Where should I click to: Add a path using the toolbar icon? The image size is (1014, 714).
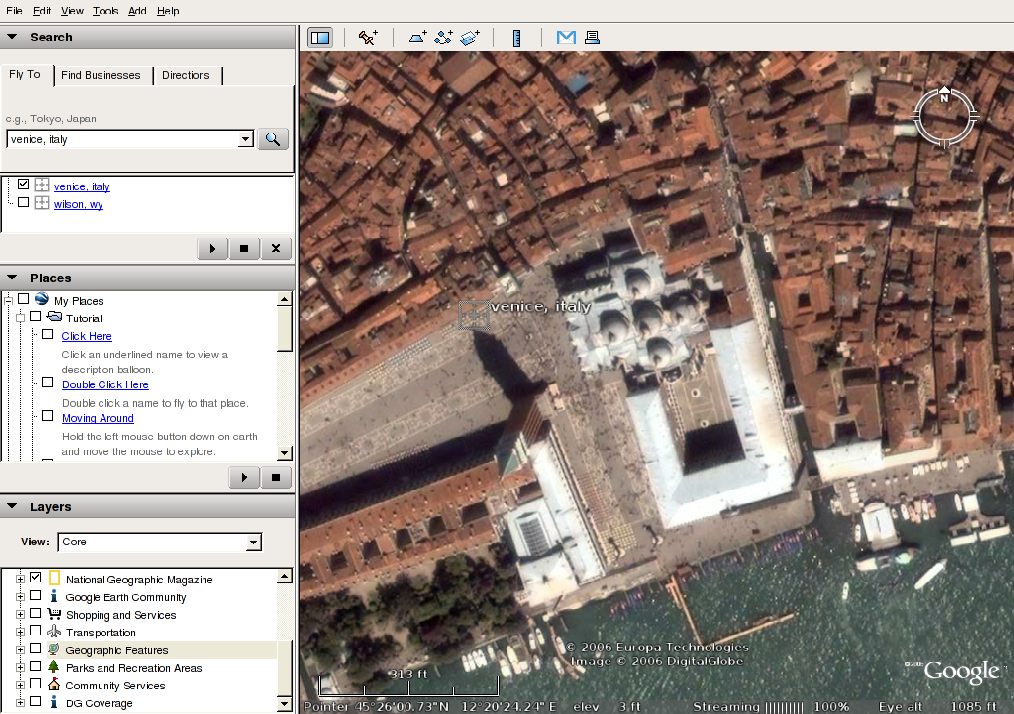tap(444, 38)
